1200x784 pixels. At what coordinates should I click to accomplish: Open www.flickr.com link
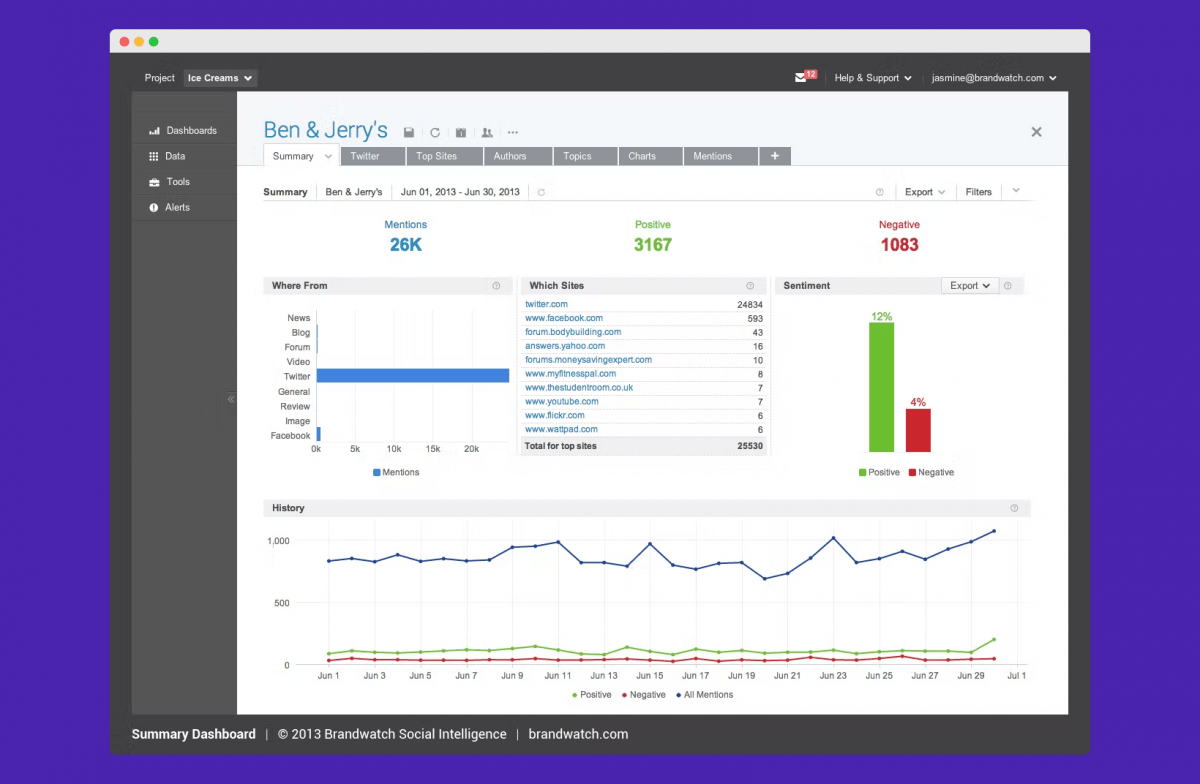point(555,416)
